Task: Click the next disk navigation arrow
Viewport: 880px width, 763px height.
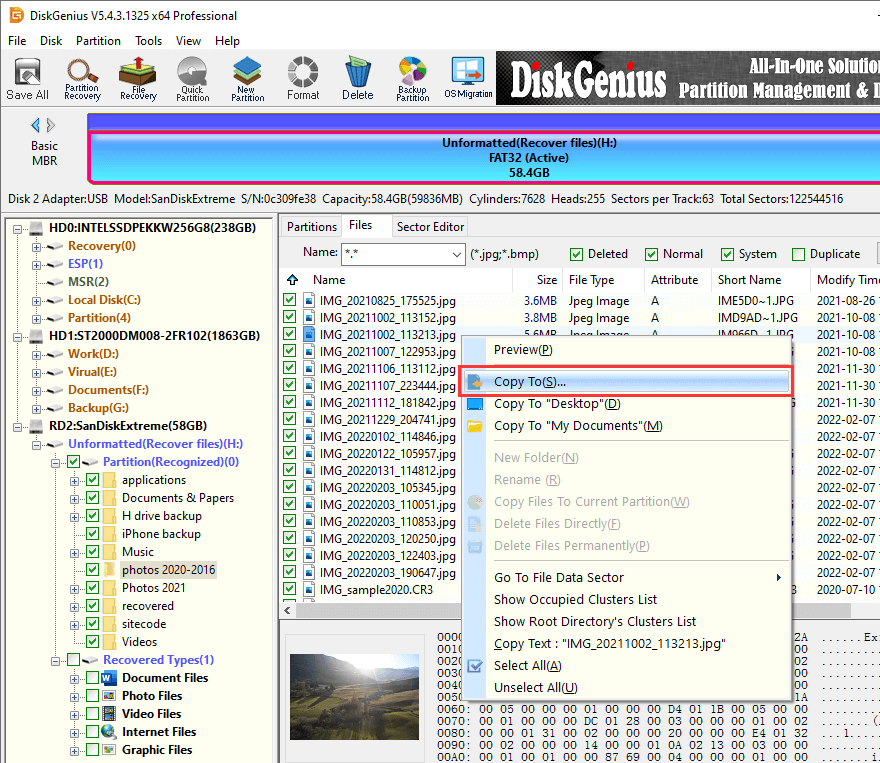Action: pyautogui.click(x=51, y=125)
